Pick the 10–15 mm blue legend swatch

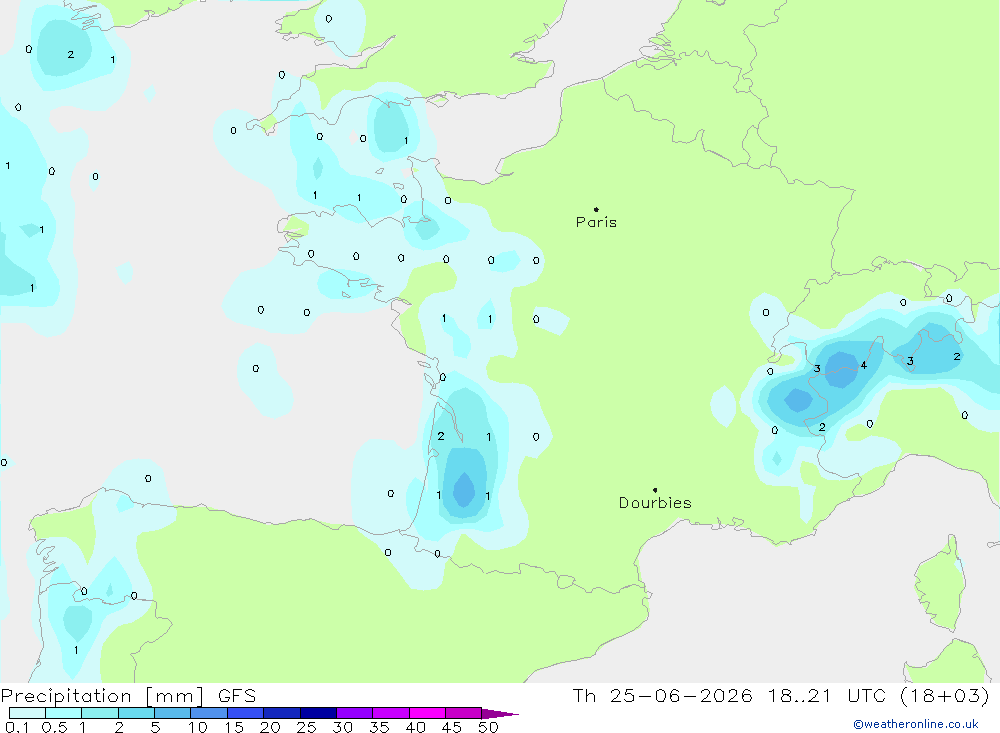[x=209, y=713]
